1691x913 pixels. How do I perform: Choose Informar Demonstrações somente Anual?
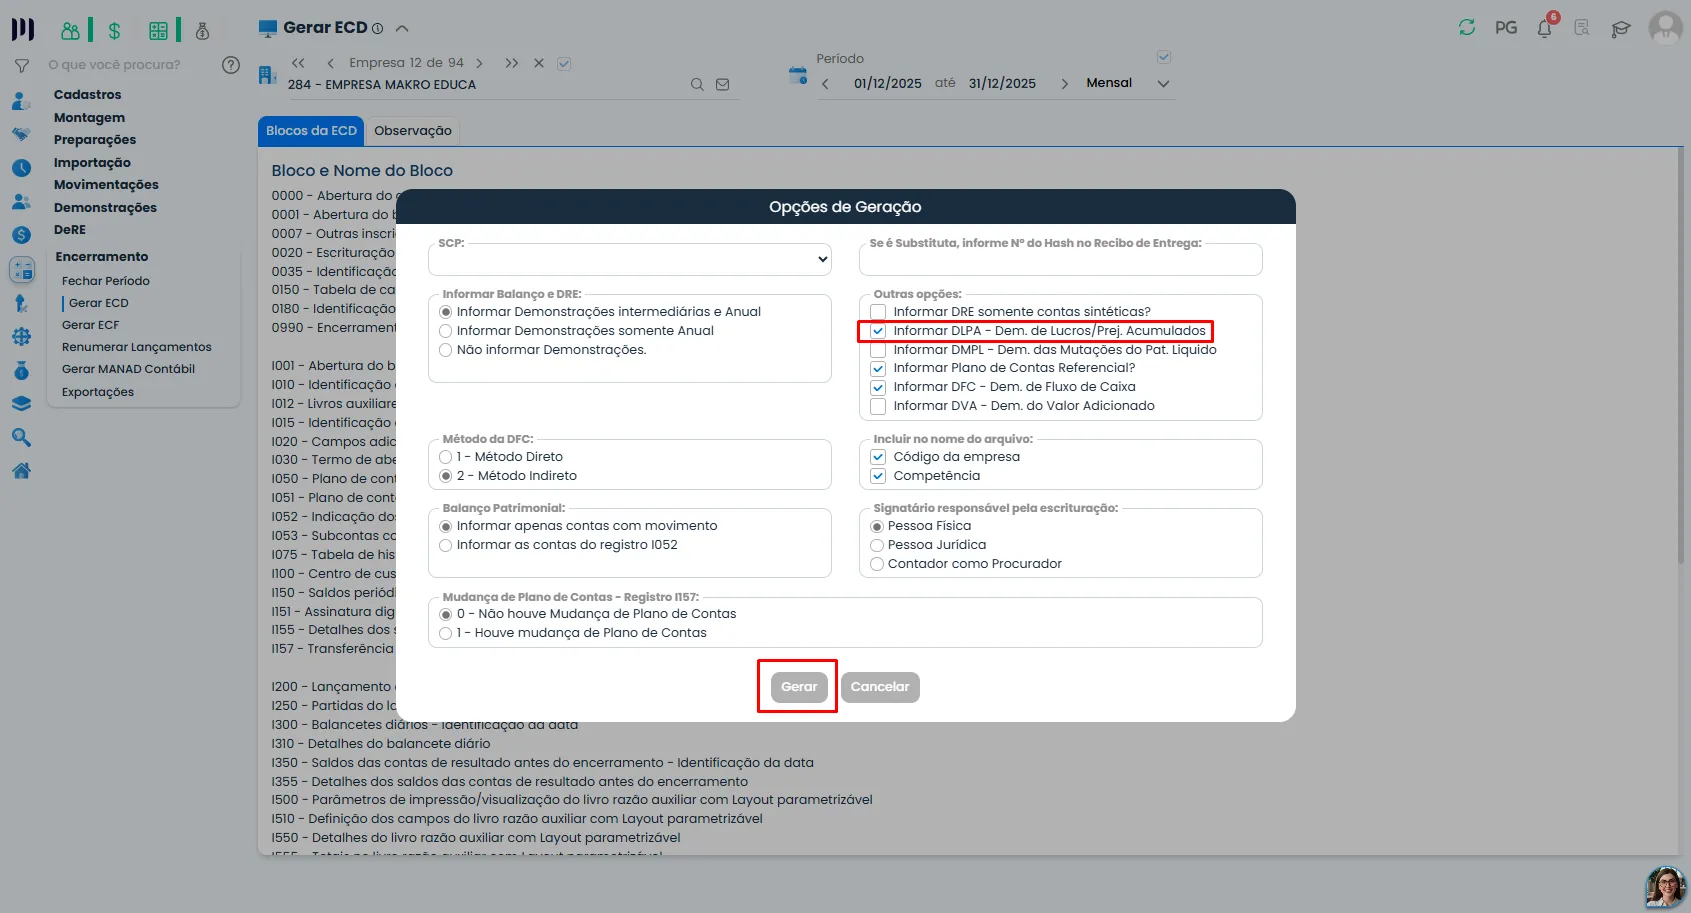(x=446, y=331)
